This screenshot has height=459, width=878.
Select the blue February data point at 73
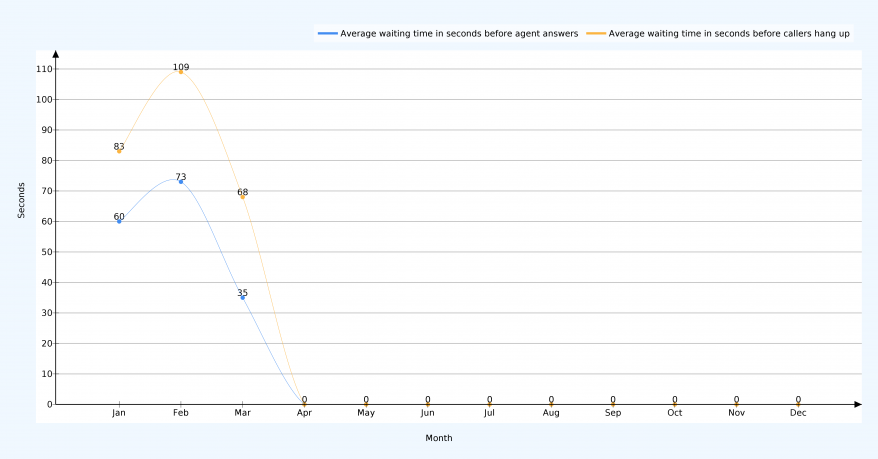[181, 181]
